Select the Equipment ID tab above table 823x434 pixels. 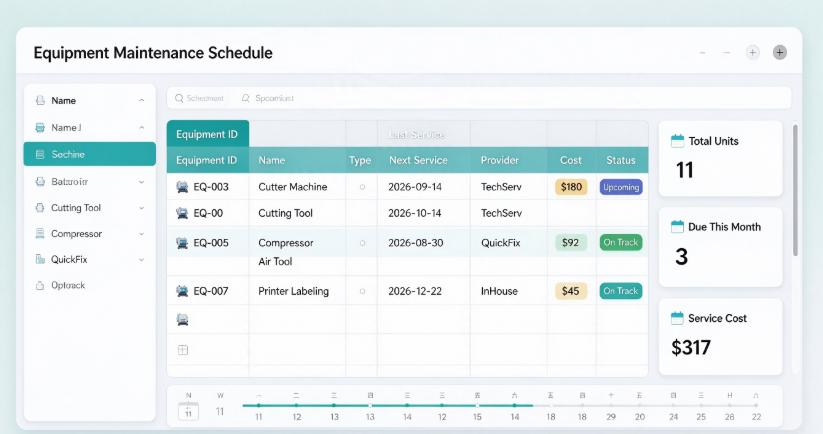point(207,134)
